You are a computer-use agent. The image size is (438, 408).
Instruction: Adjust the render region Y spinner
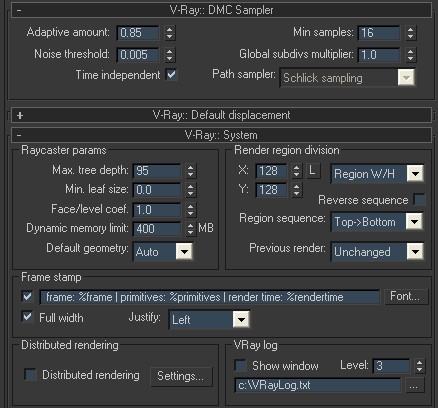[297, 190]
